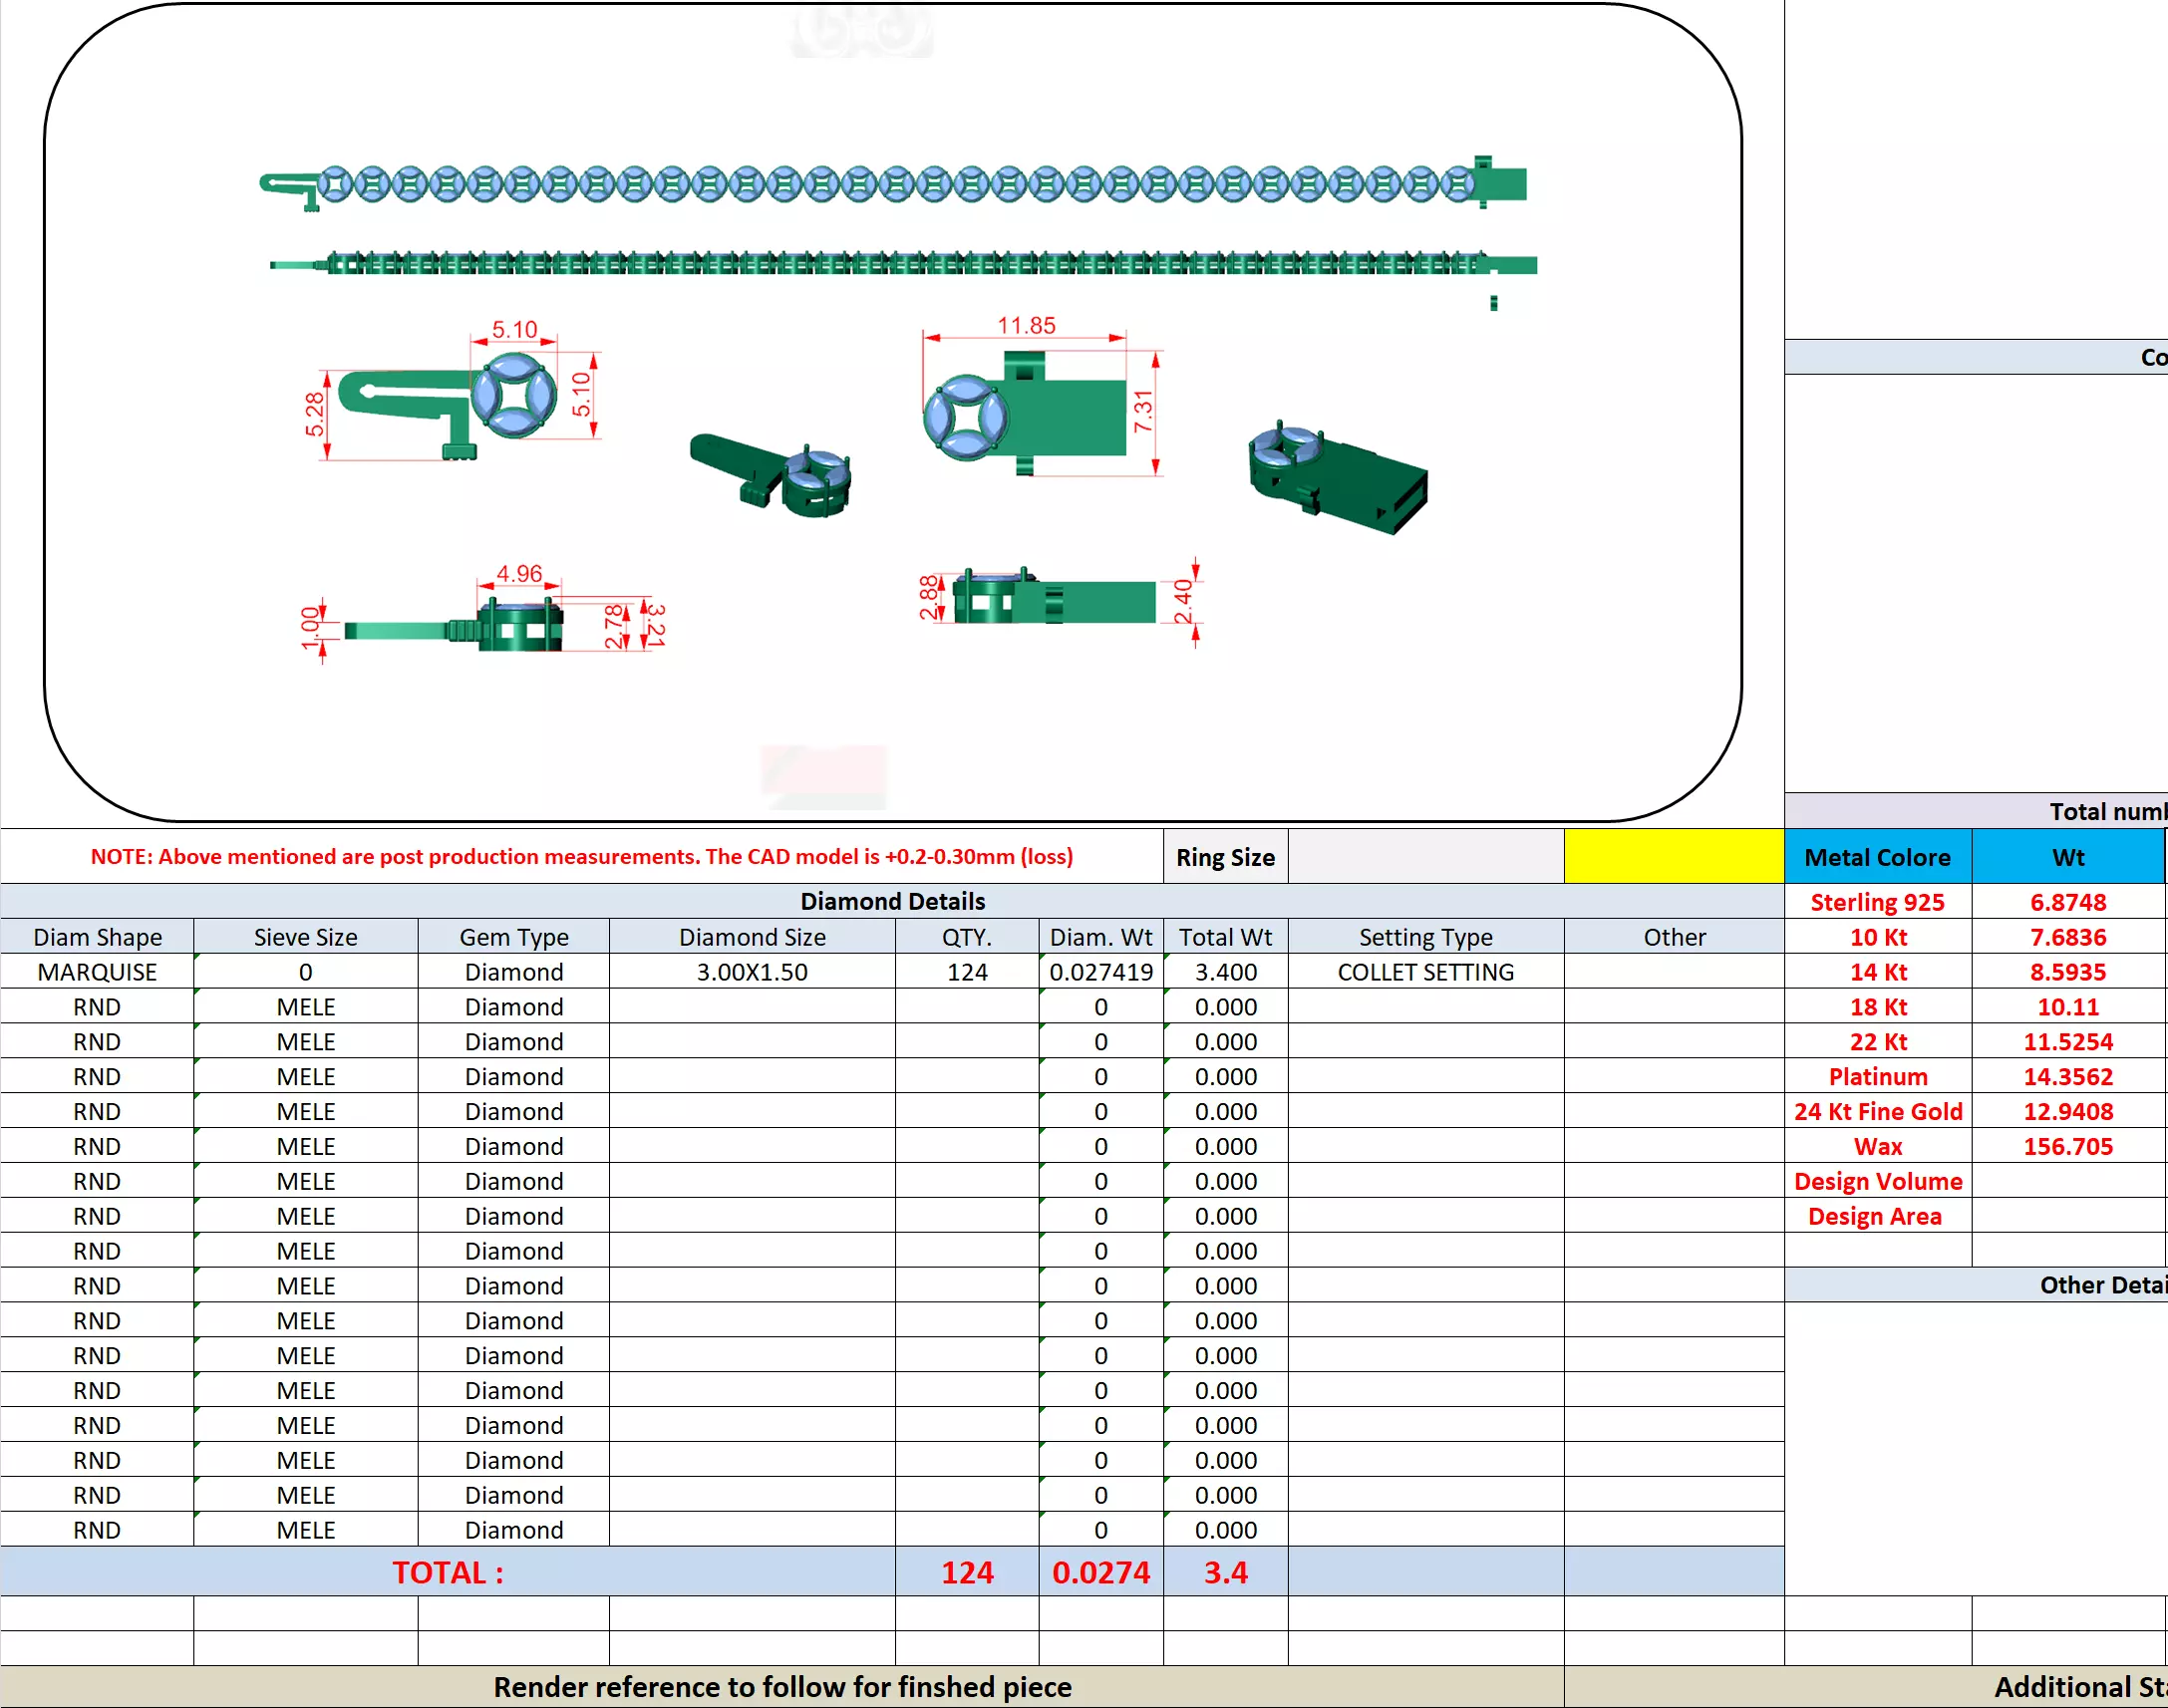Select total quantity 124 in TOTAL row
Screen dimensions: 2168x1708
(x=966, y=1572)
